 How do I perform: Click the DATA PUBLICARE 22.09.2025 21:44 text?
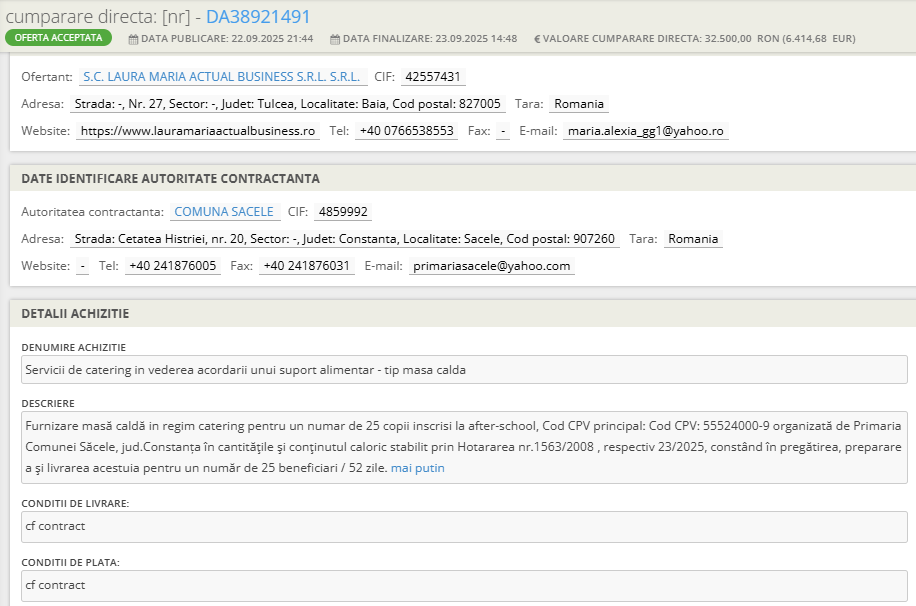coord(227,39)
